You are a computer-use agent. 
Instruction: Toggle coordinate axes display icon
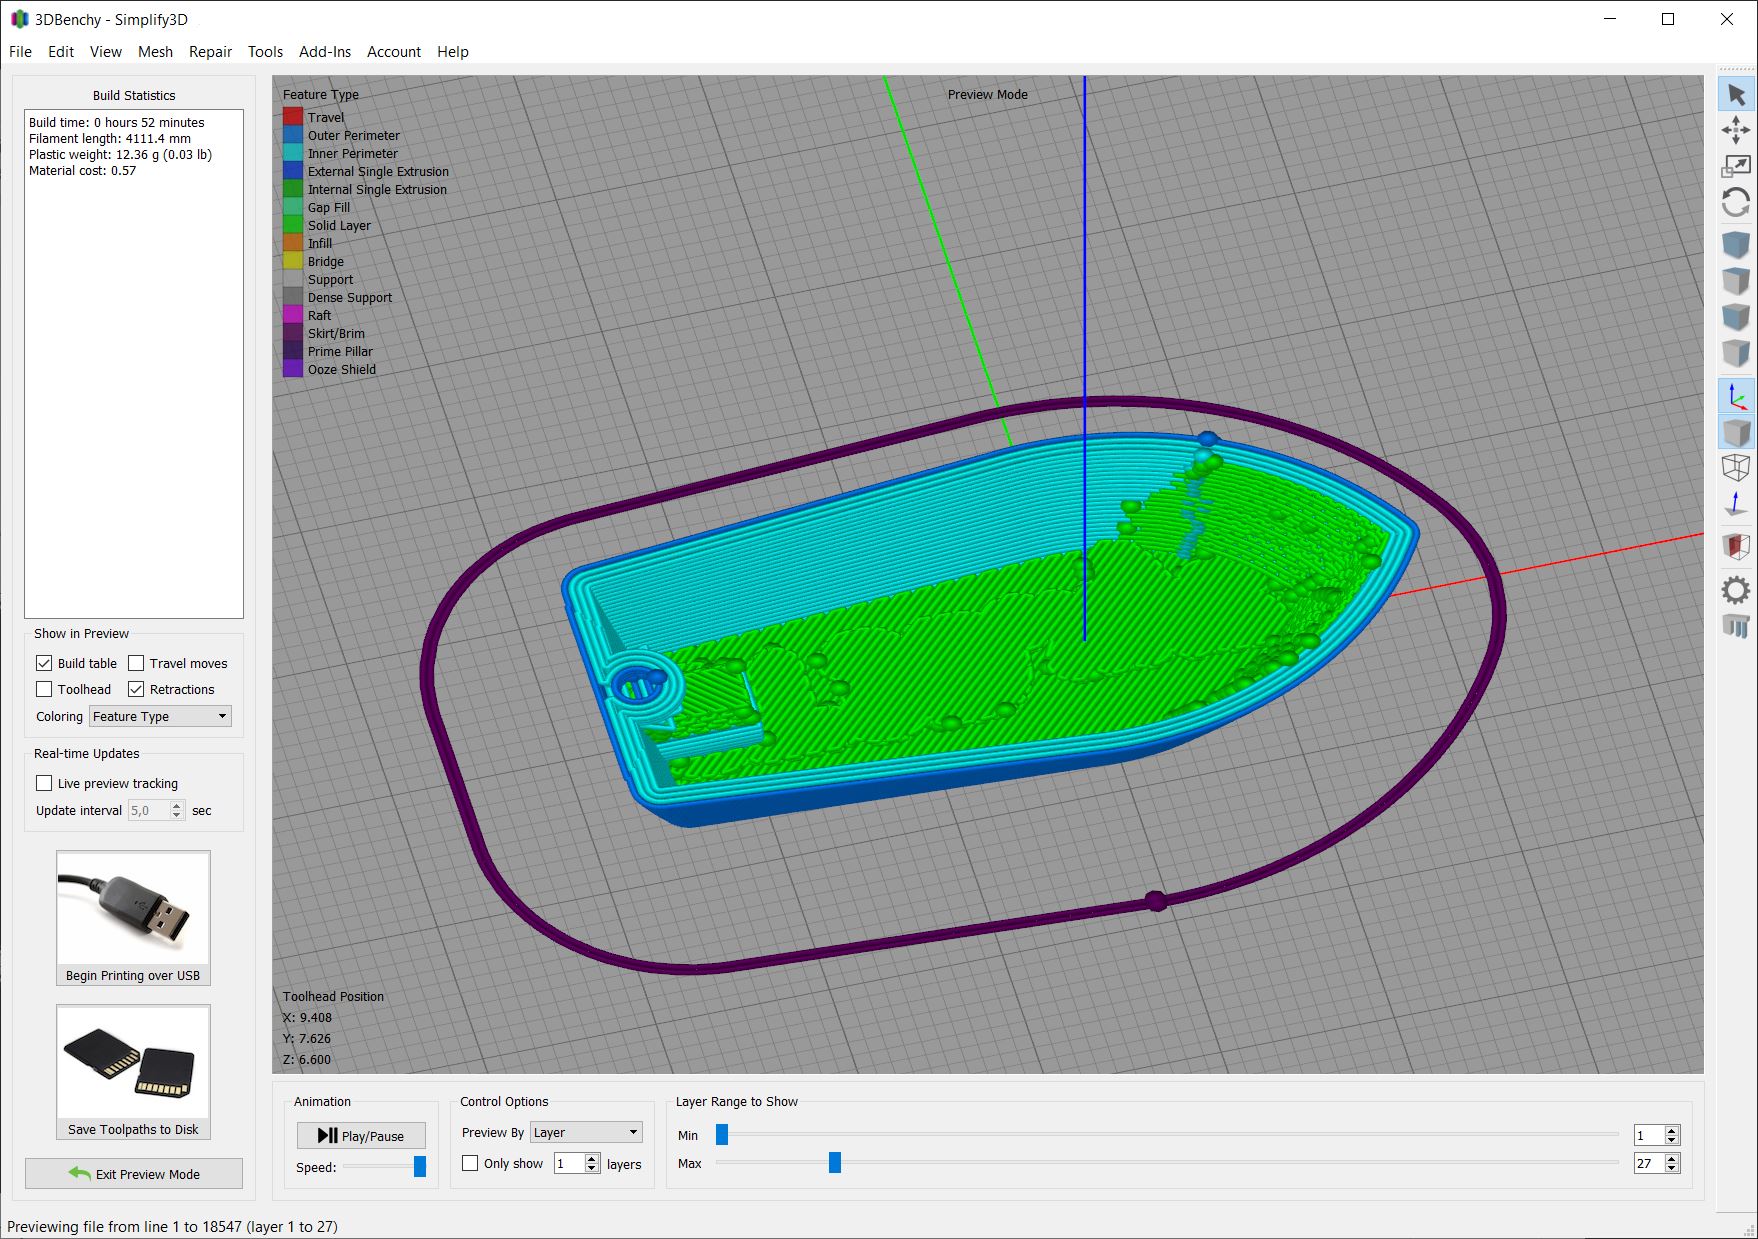(1736, 396)
